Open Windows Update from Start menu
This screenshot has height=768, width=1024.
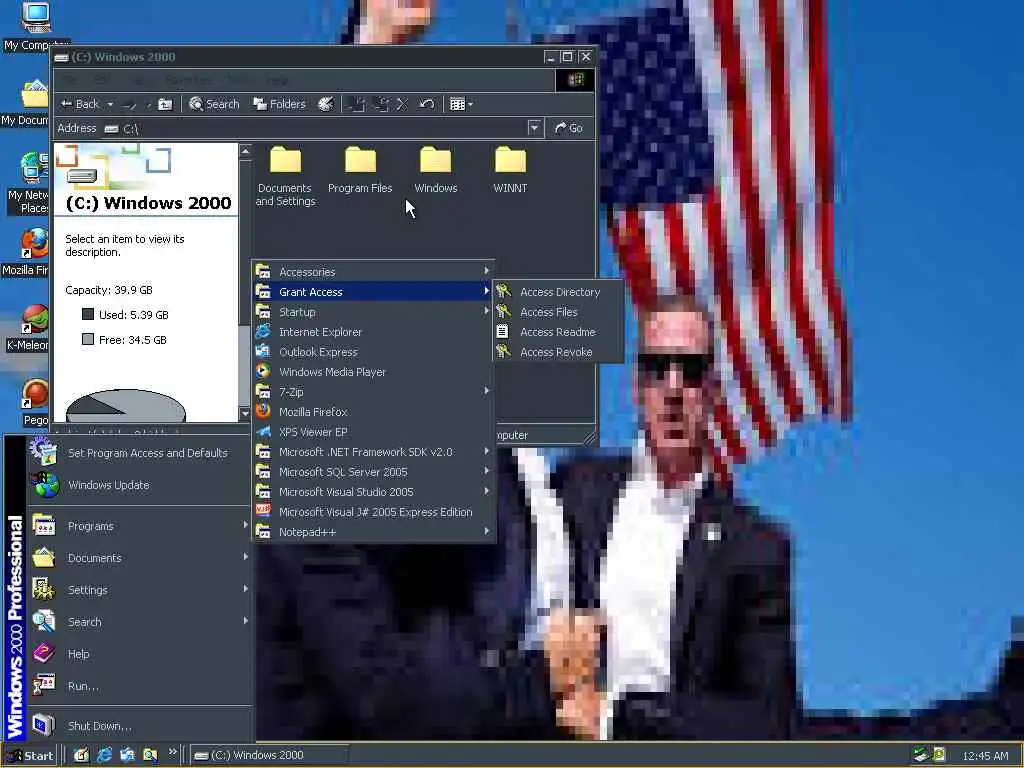click(138, 485)
